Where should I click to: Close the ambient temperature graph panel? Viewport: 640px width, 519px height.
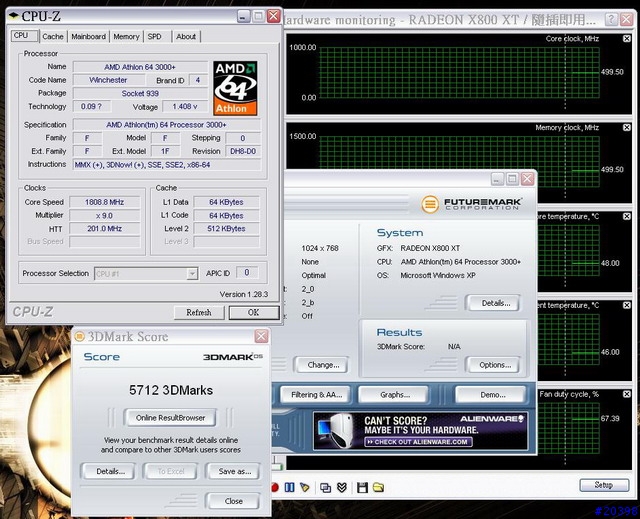[x=627, y=305]
